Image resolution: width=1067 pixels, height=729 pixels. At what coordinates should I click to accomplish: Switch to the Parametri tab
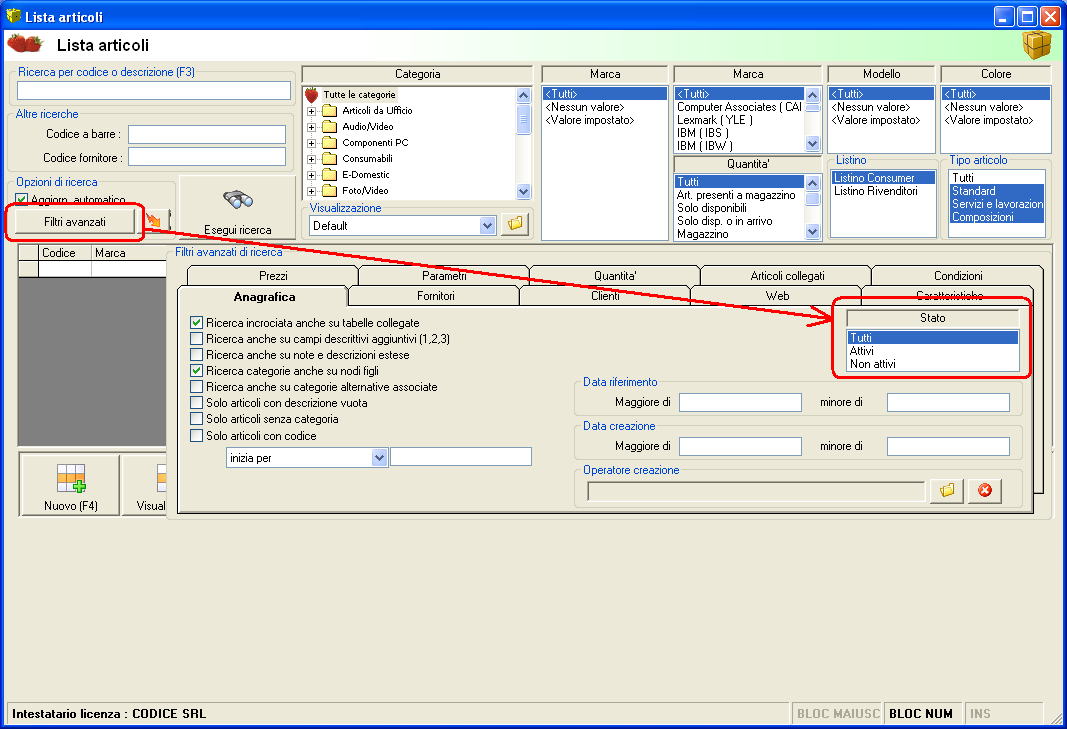pyautogui.click(x=444, y=276)
